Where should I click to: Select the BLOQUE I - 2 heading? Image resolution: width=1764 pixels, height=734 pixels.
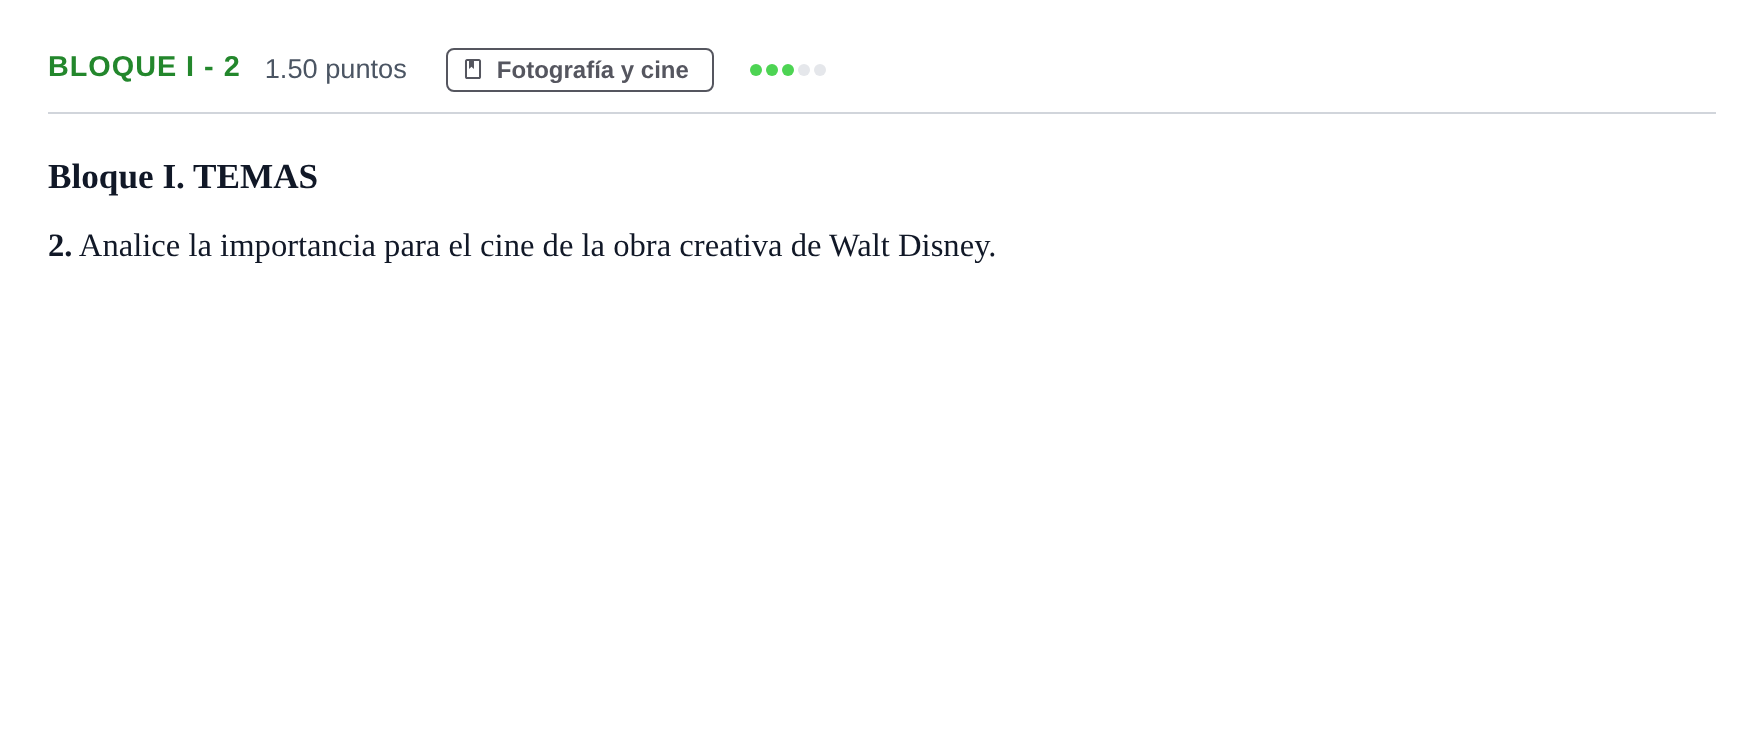144,67
